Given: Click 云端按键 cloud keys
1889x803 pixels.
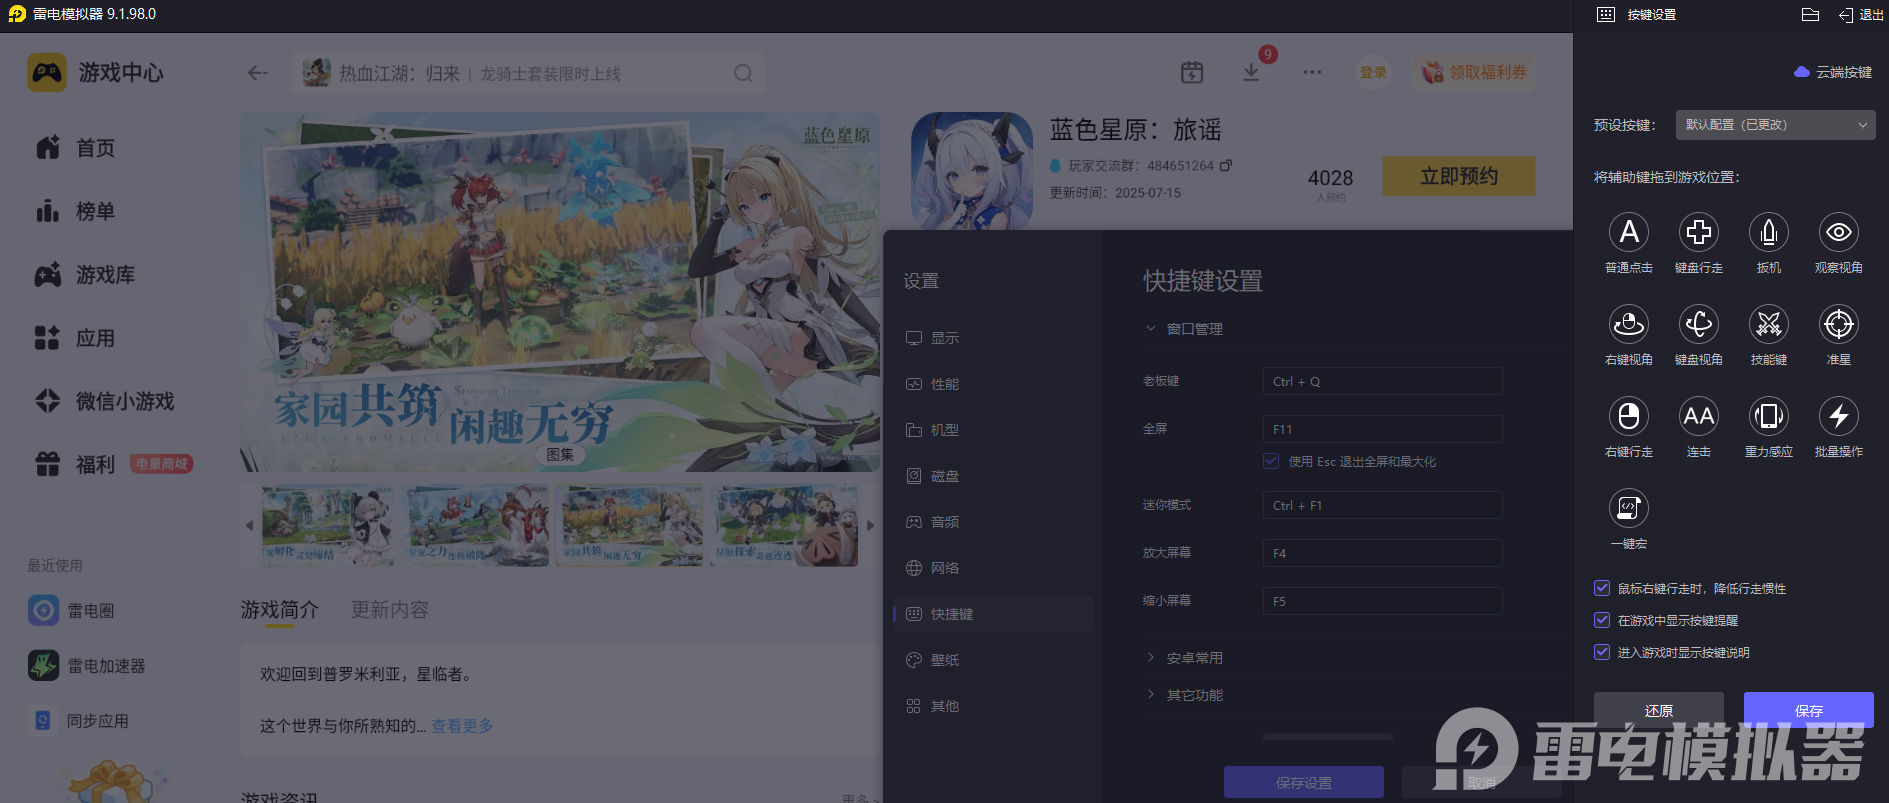Looking at the screenshot, I should (1833, 72).
